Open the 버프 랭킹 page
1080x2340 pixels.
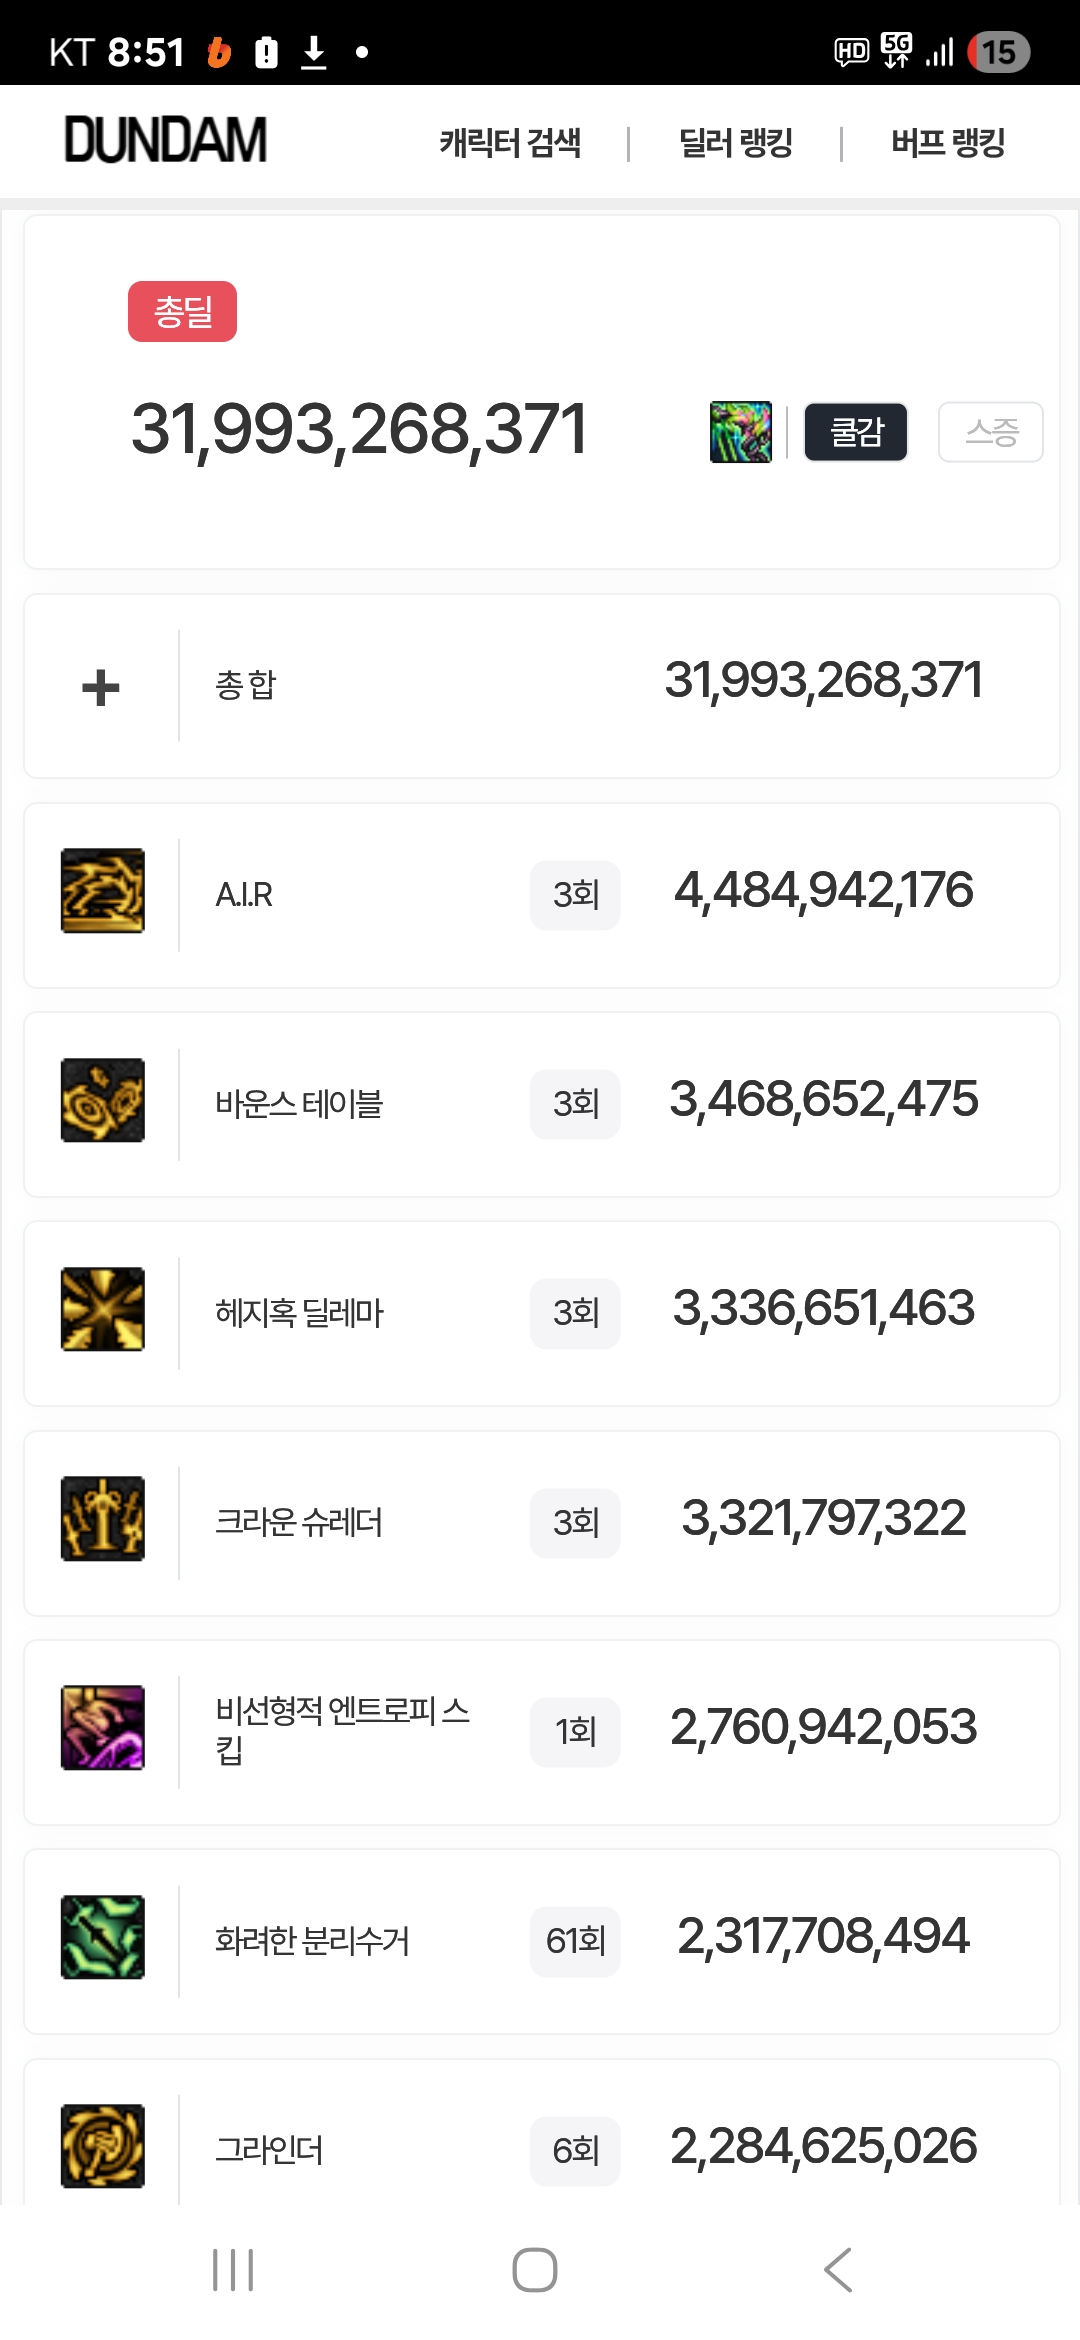[x=947, y=143]
